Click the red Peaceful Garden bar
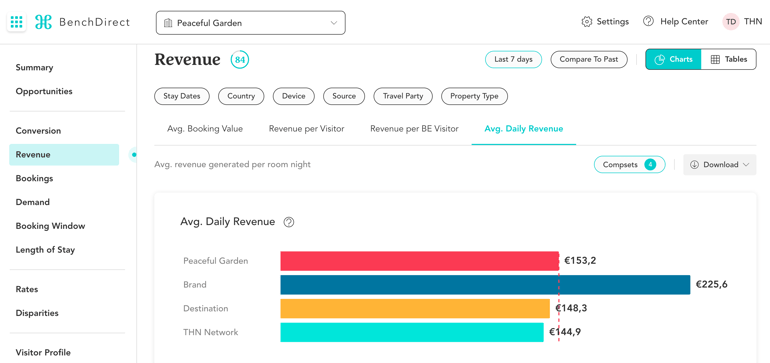This screenshot has width=770, height=363. (419, 261)
